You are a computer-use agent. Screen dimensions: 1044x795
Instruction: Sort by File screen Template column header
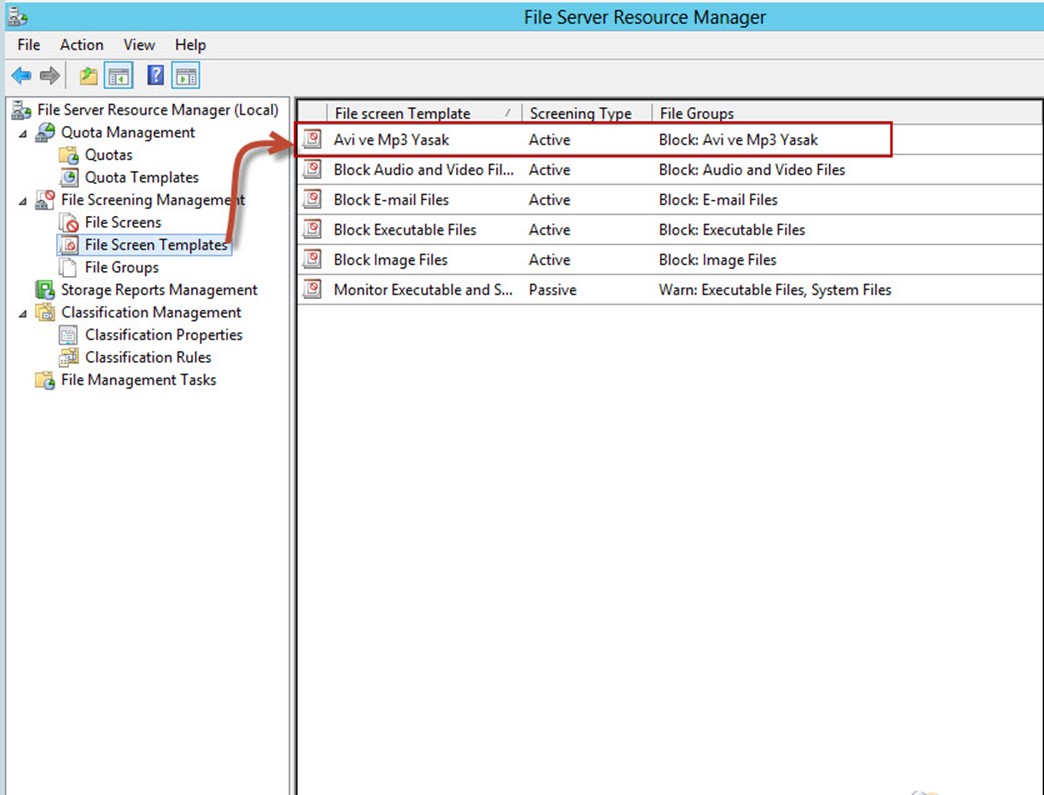pyautogui.click(x=423, y=113)
